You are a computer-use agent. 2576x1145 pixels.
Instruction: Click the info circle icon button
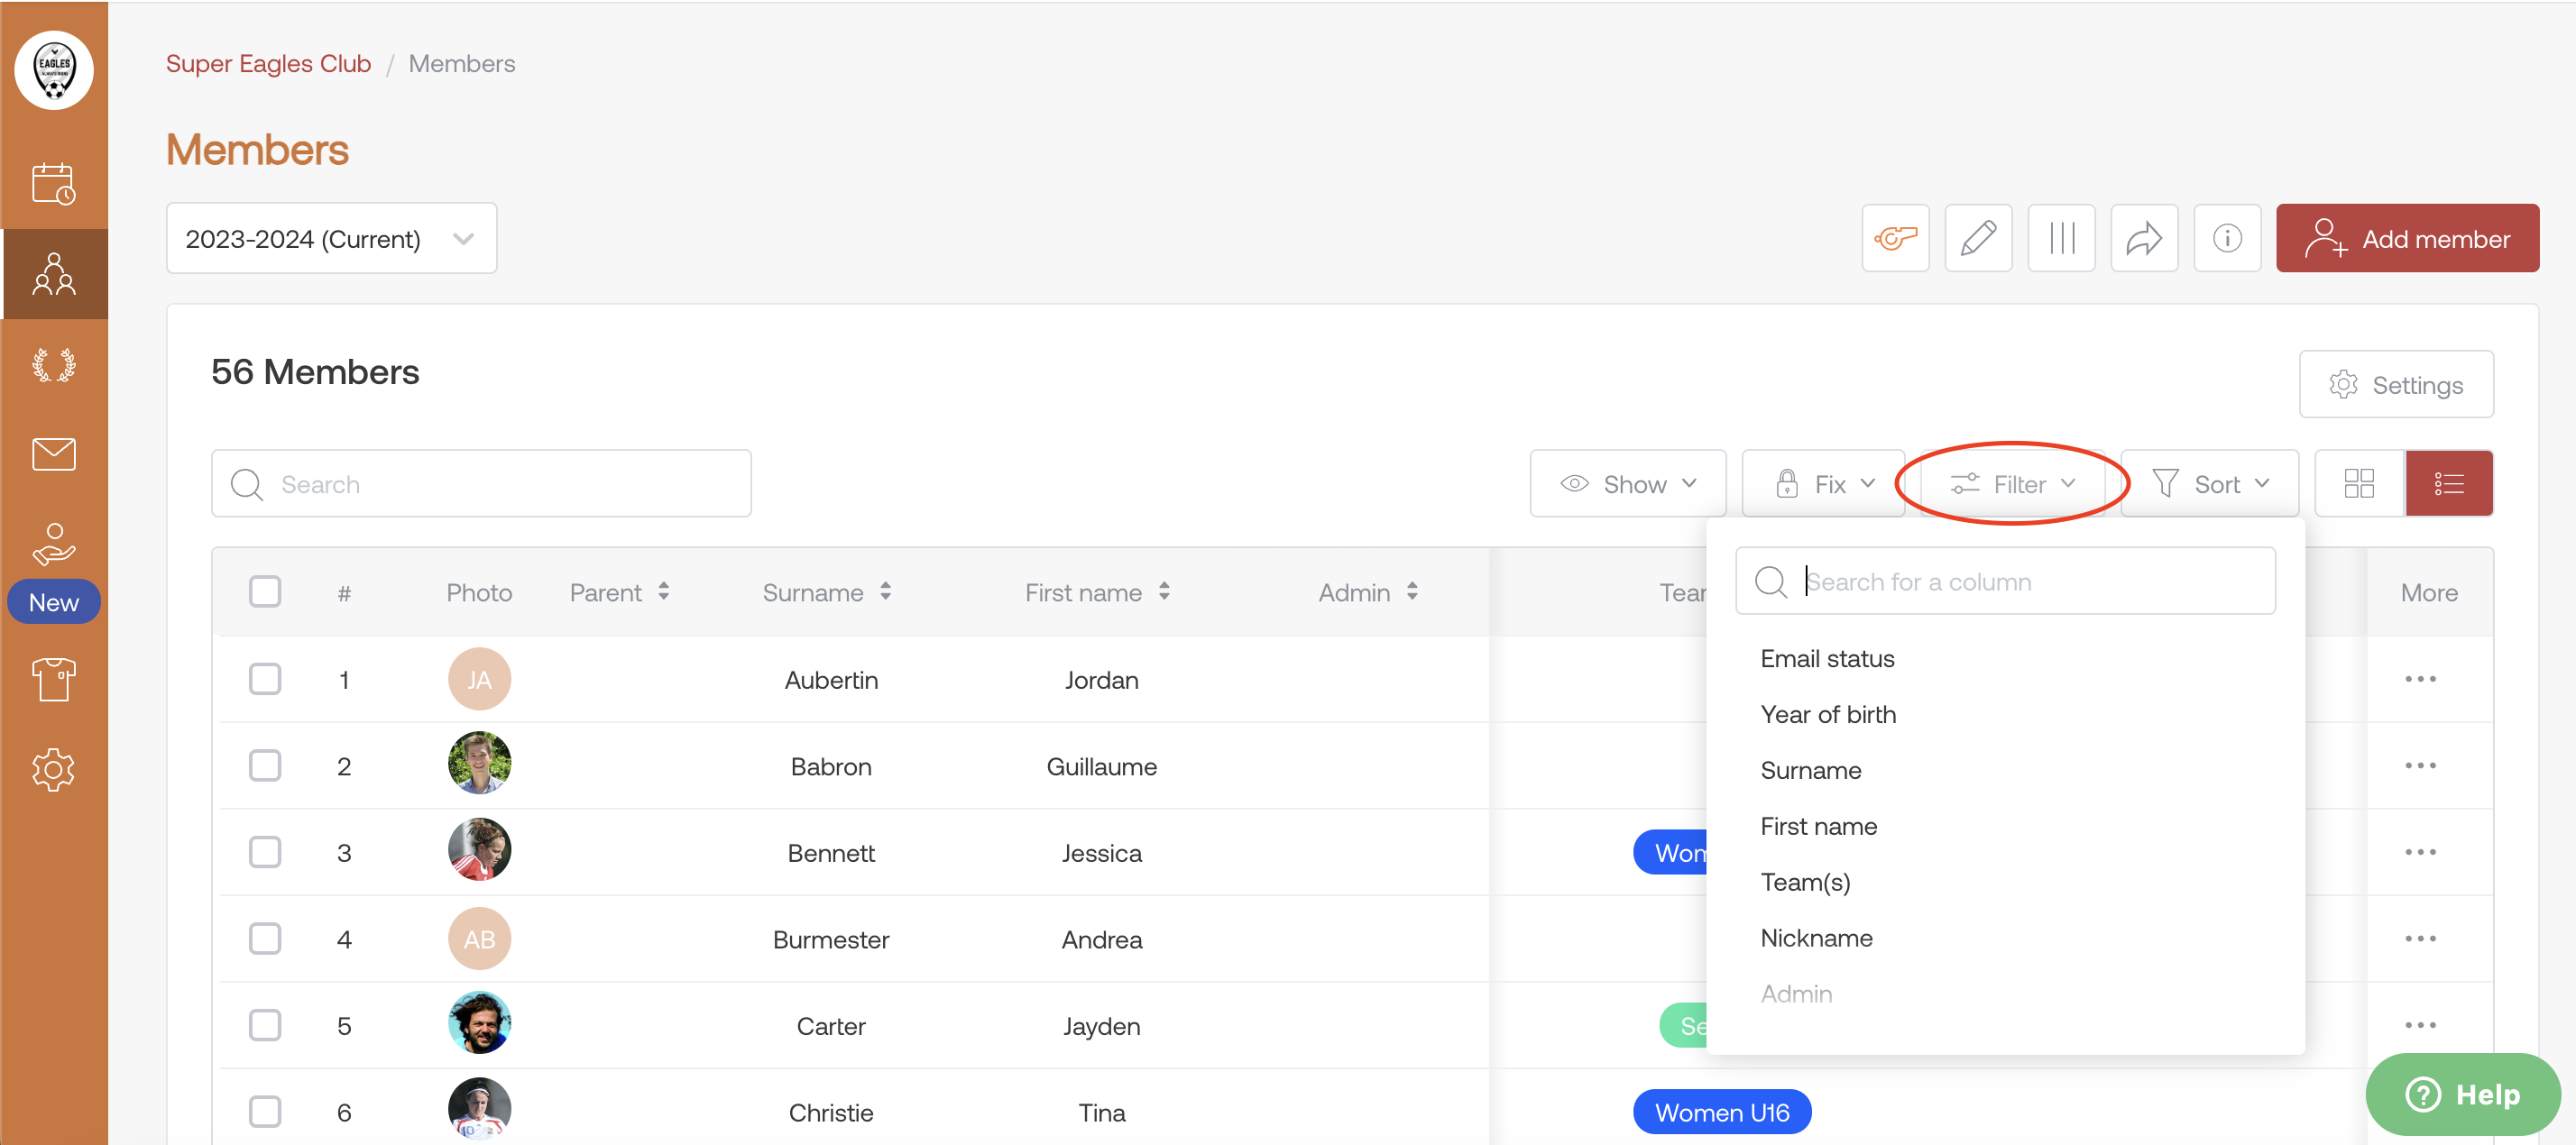click(2227, 238)
